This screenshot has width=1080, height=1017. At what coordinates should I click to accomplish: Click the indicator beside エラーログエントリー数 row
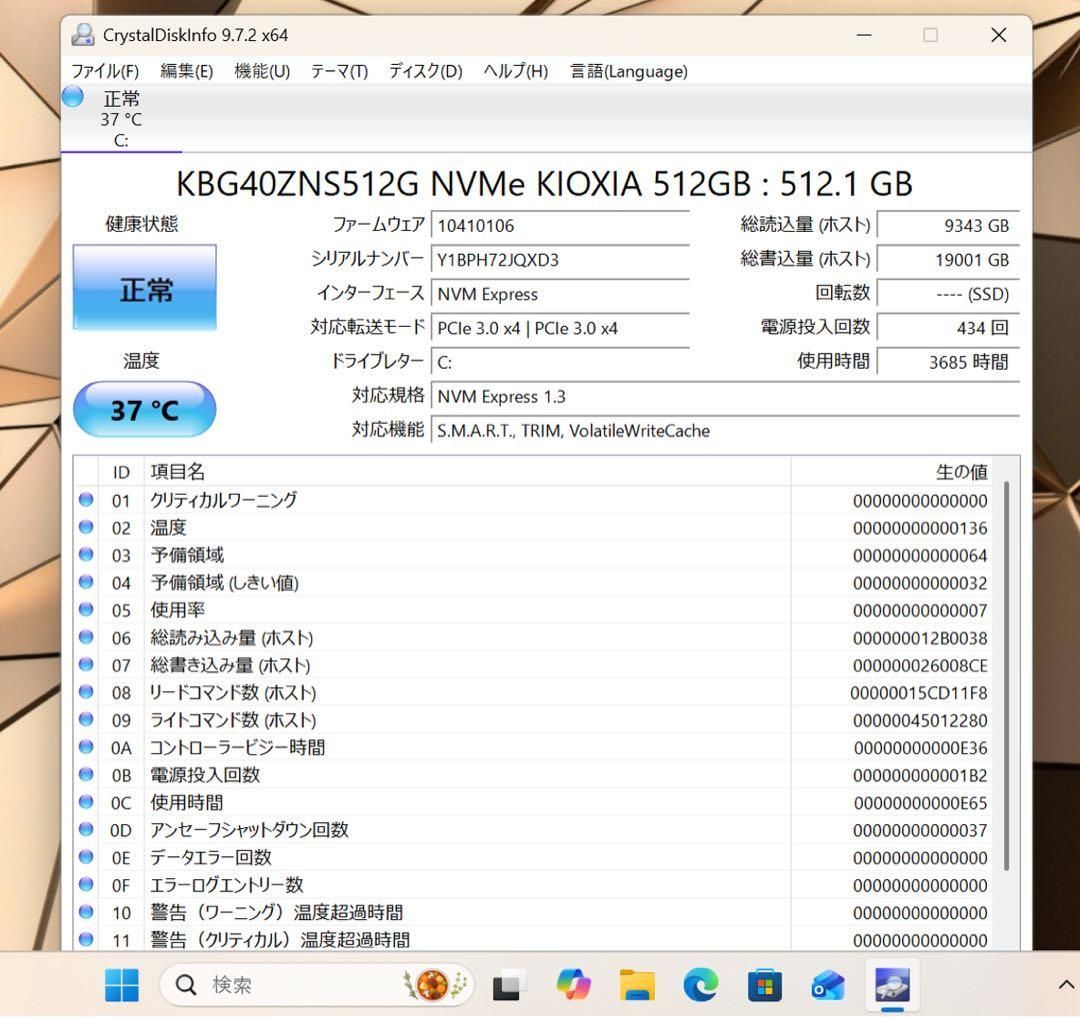click(86, 884)
